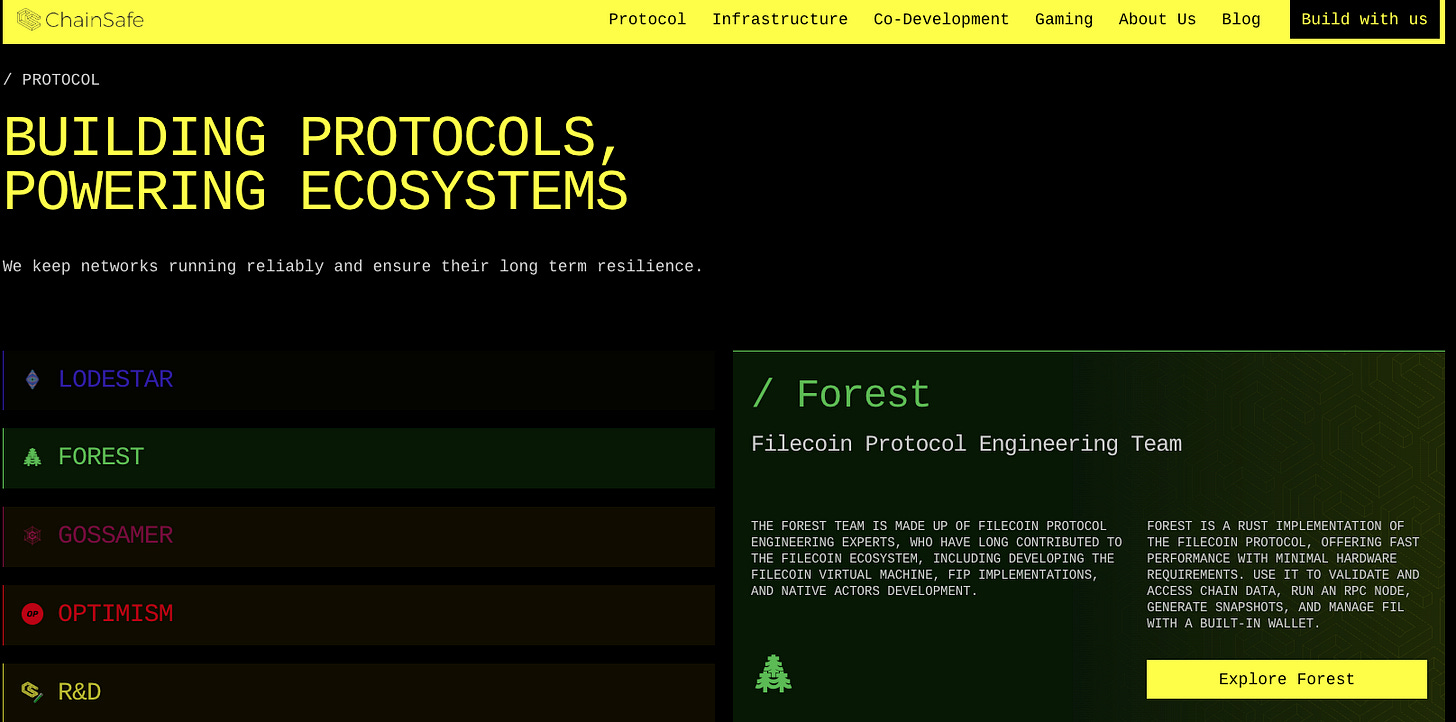This screenshot has height=722, width=1456.
Task: Click paragraph starting FOREST IS A RUST IMPLEMENTATION
Action: (1284, 575)
